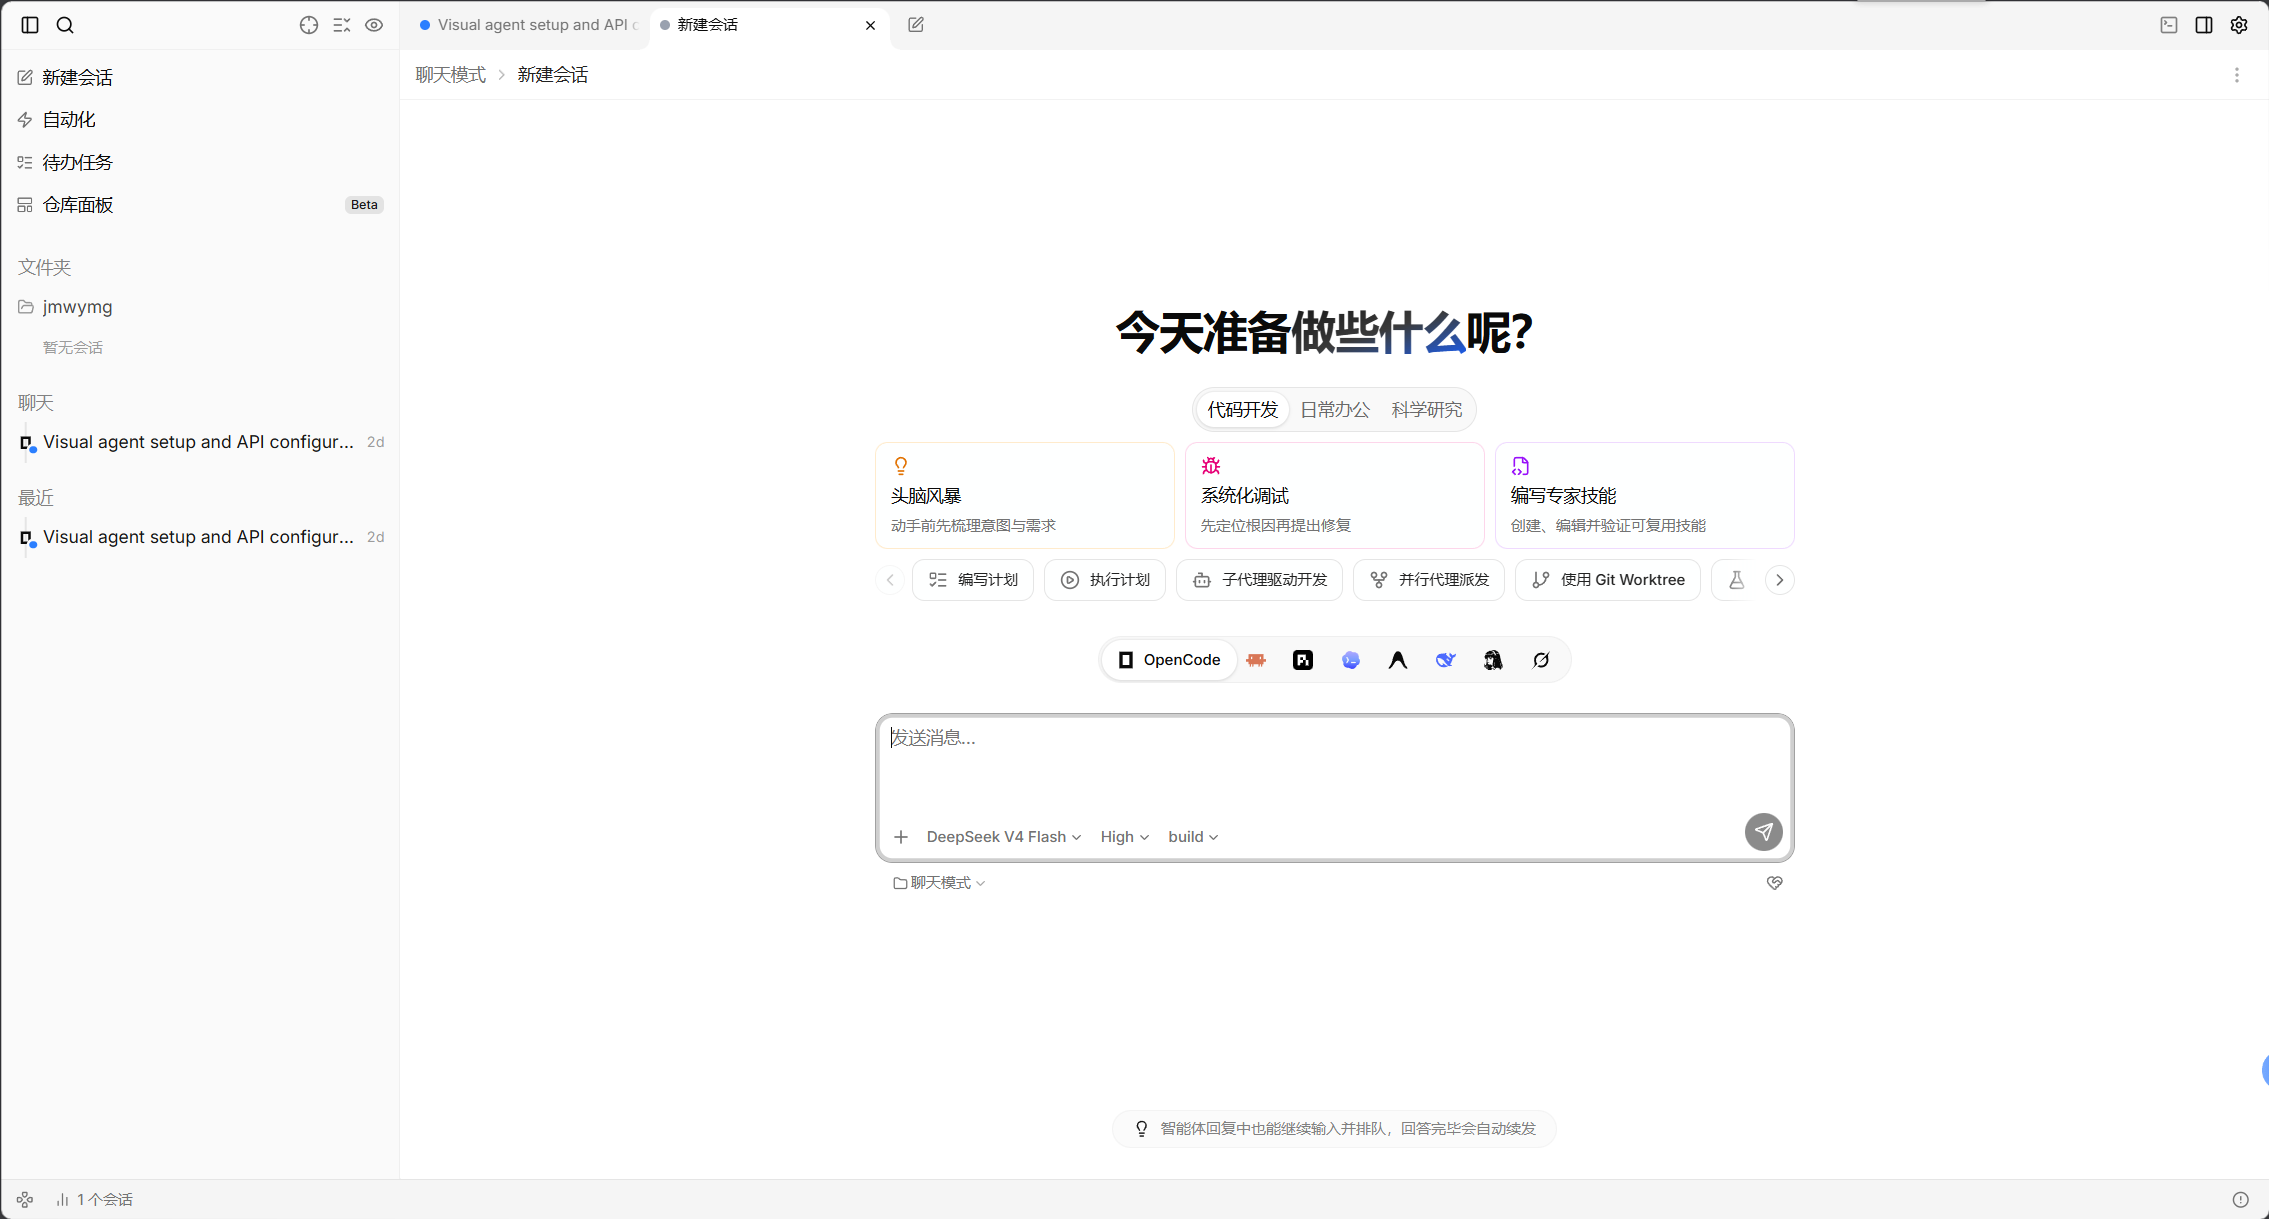Open the three-dot more options menu
Viewport: 2269px width, 1219px height.
point(2237,75)
